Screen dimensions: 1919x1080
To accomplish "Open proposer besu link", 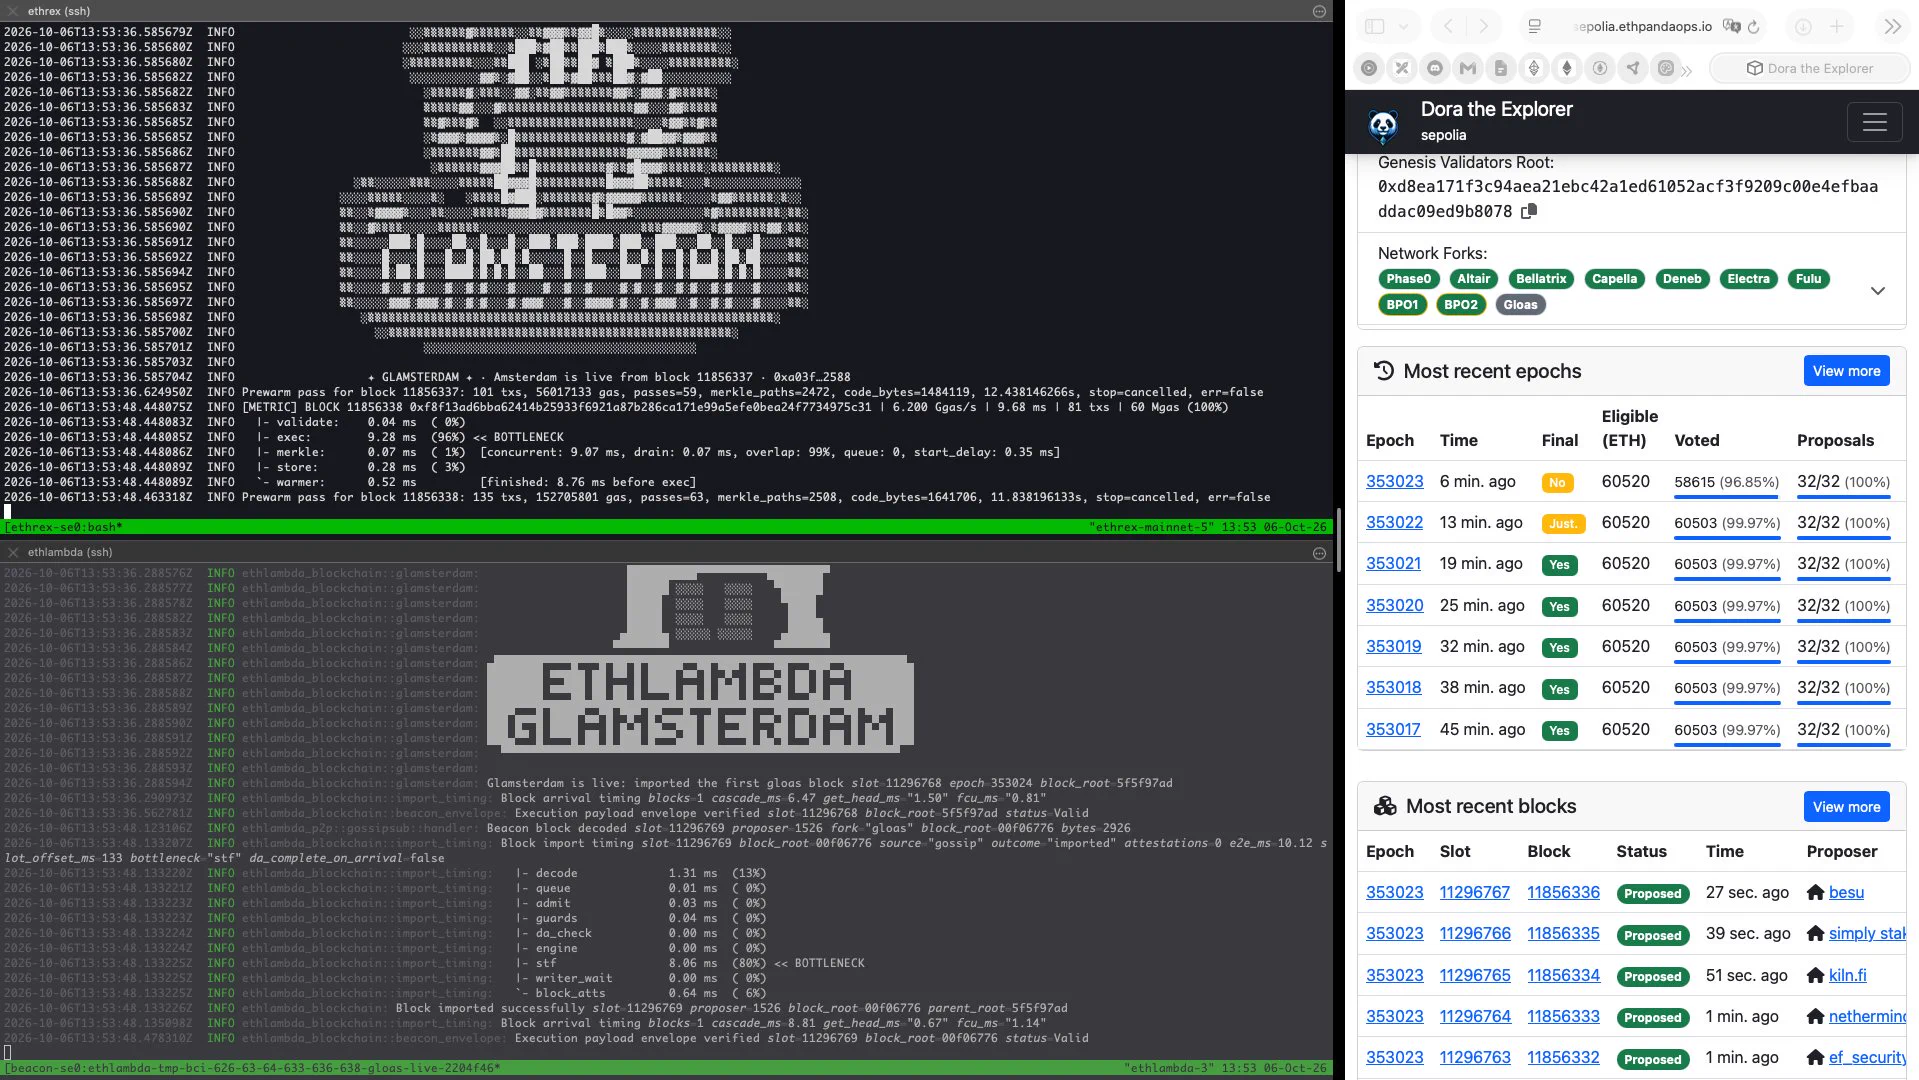I will (1846, 892).
